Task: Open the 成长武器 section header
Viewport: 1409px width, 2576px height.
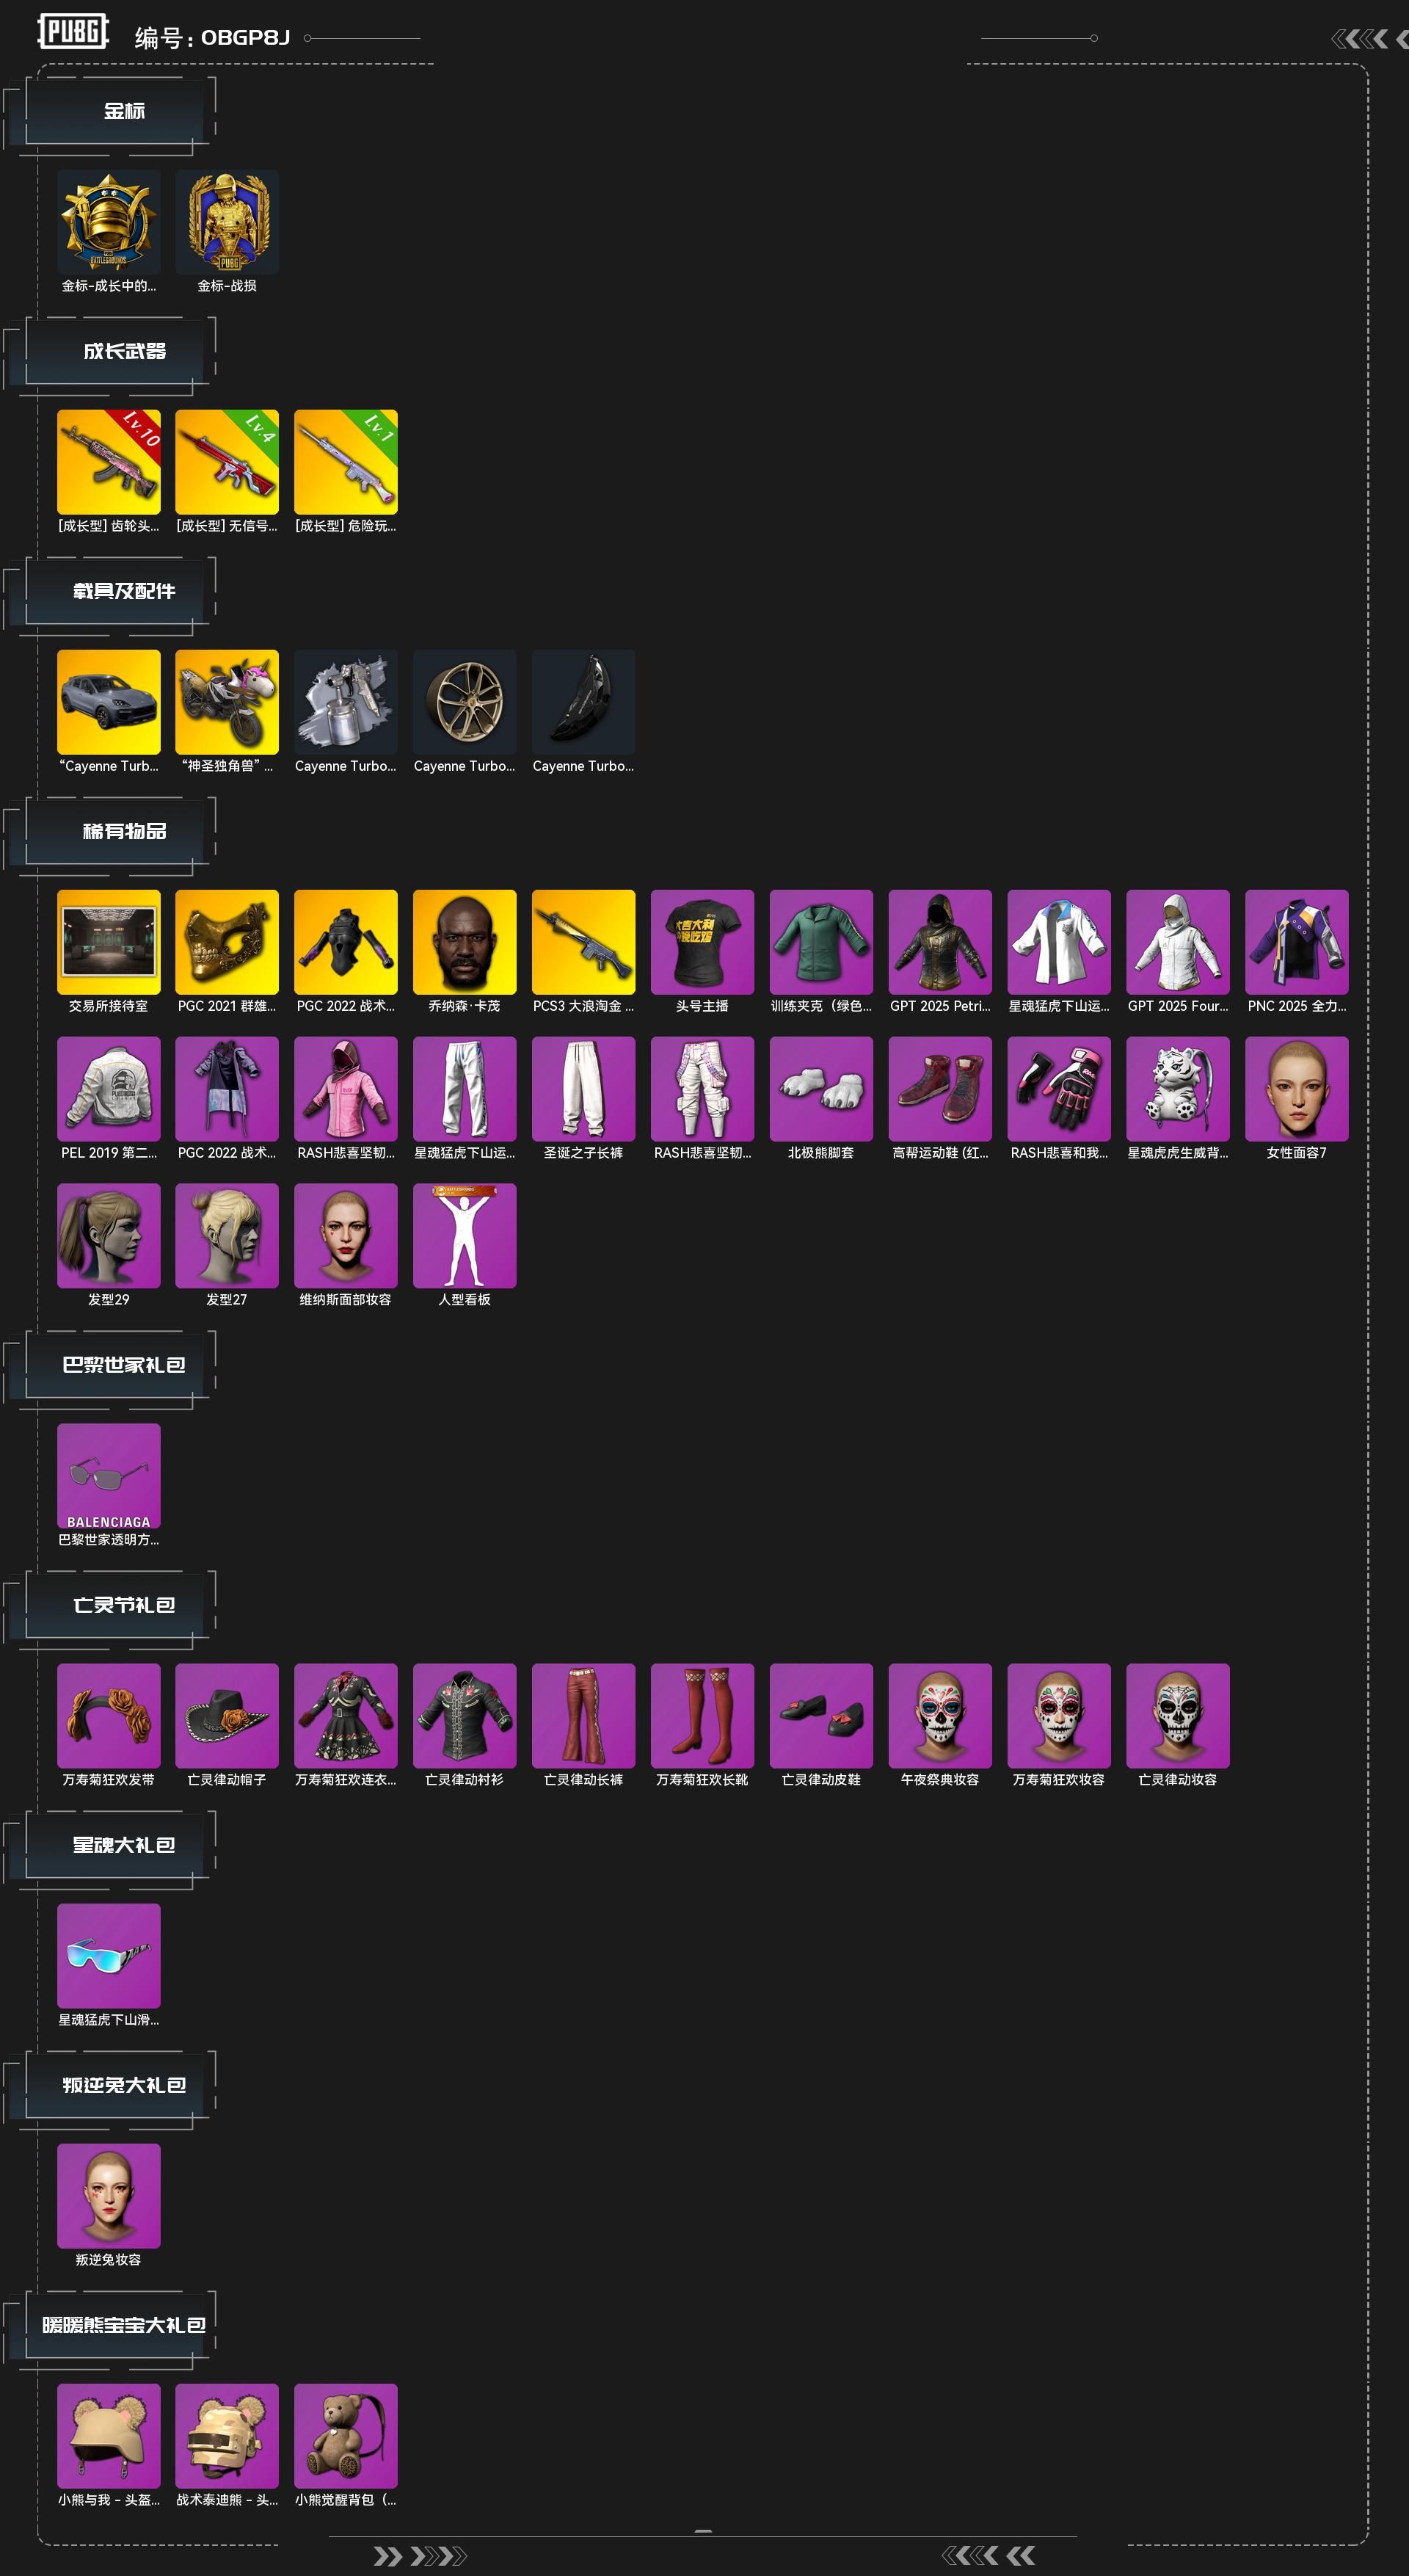Action: [x=124, y=351]
